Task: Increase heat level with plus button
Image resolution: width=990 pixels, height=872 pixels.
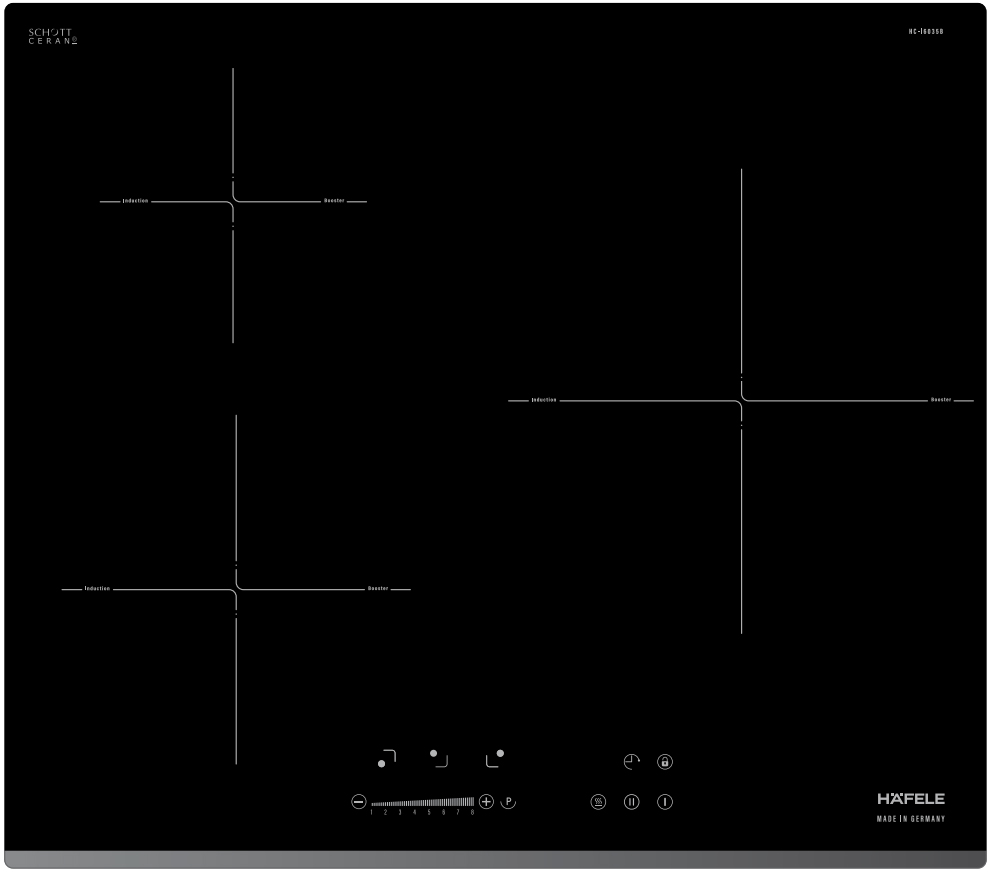Action: pyautogui.click(x=487, y=801)
